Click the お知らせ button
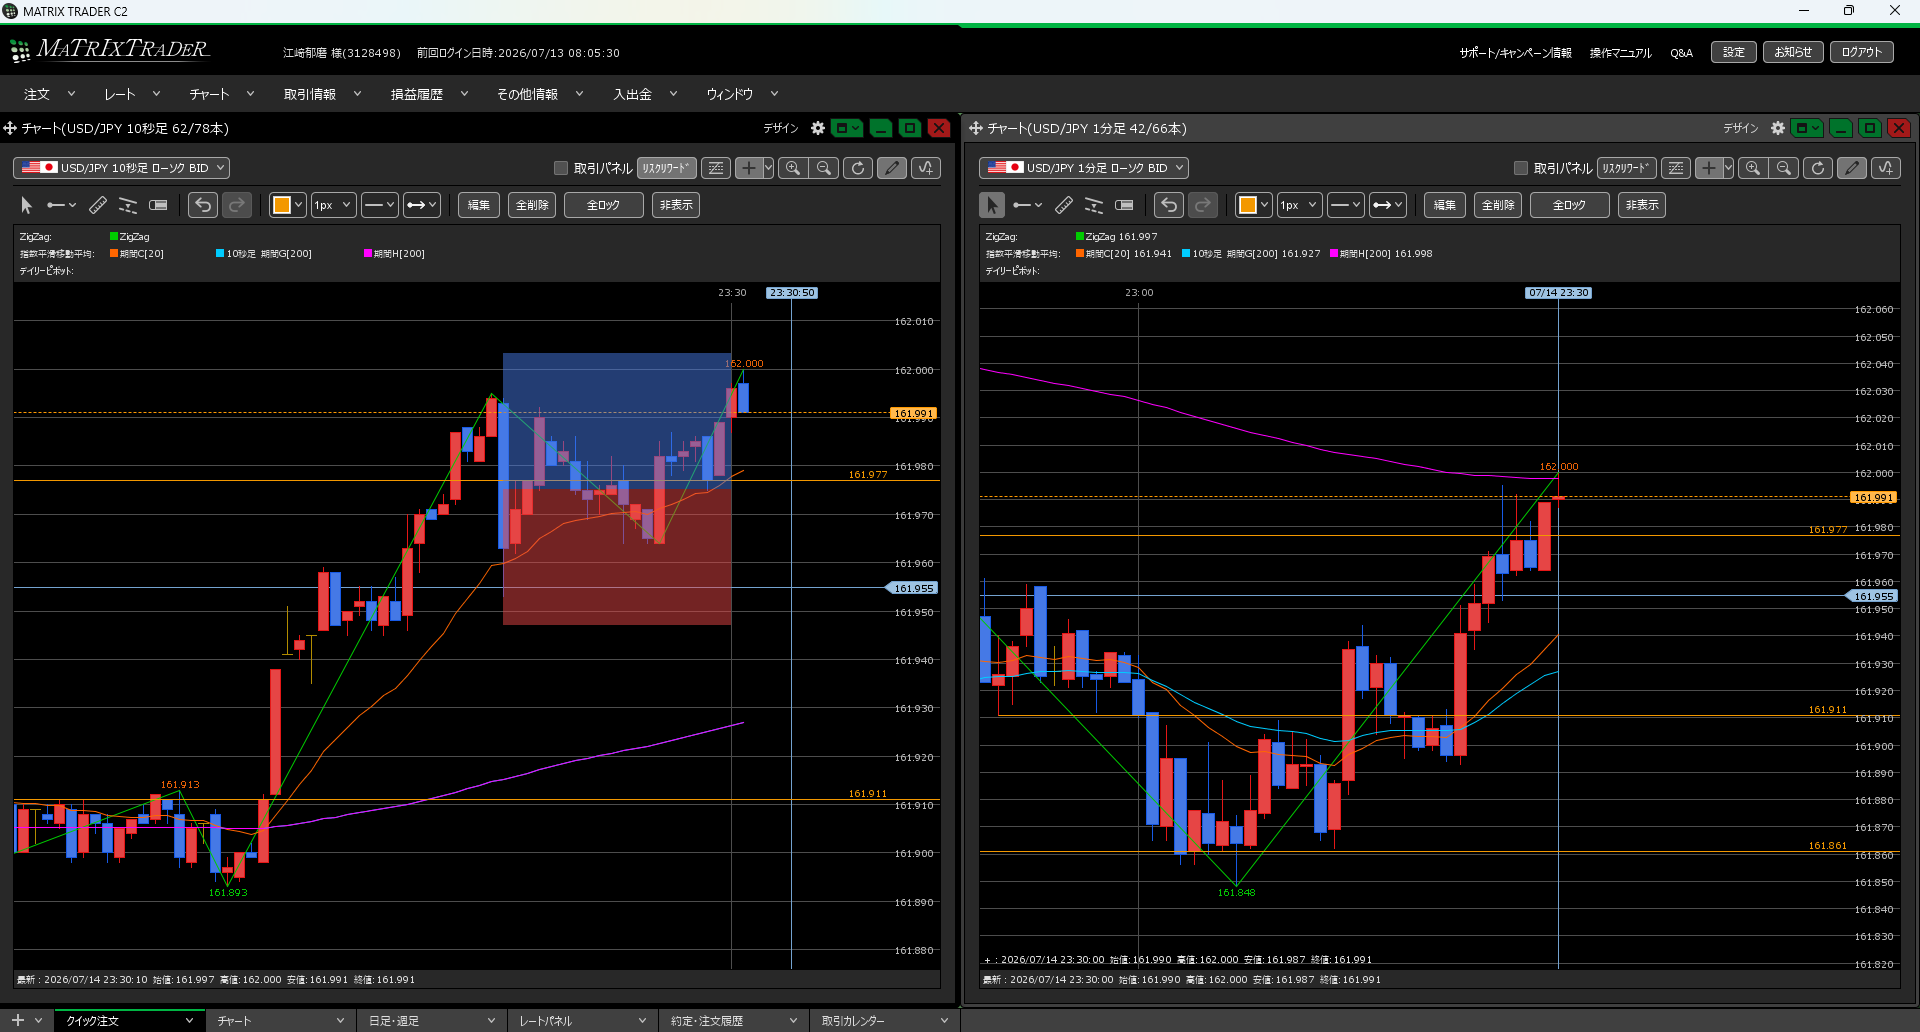1920x1032 pixels. tap(1793, 52)
